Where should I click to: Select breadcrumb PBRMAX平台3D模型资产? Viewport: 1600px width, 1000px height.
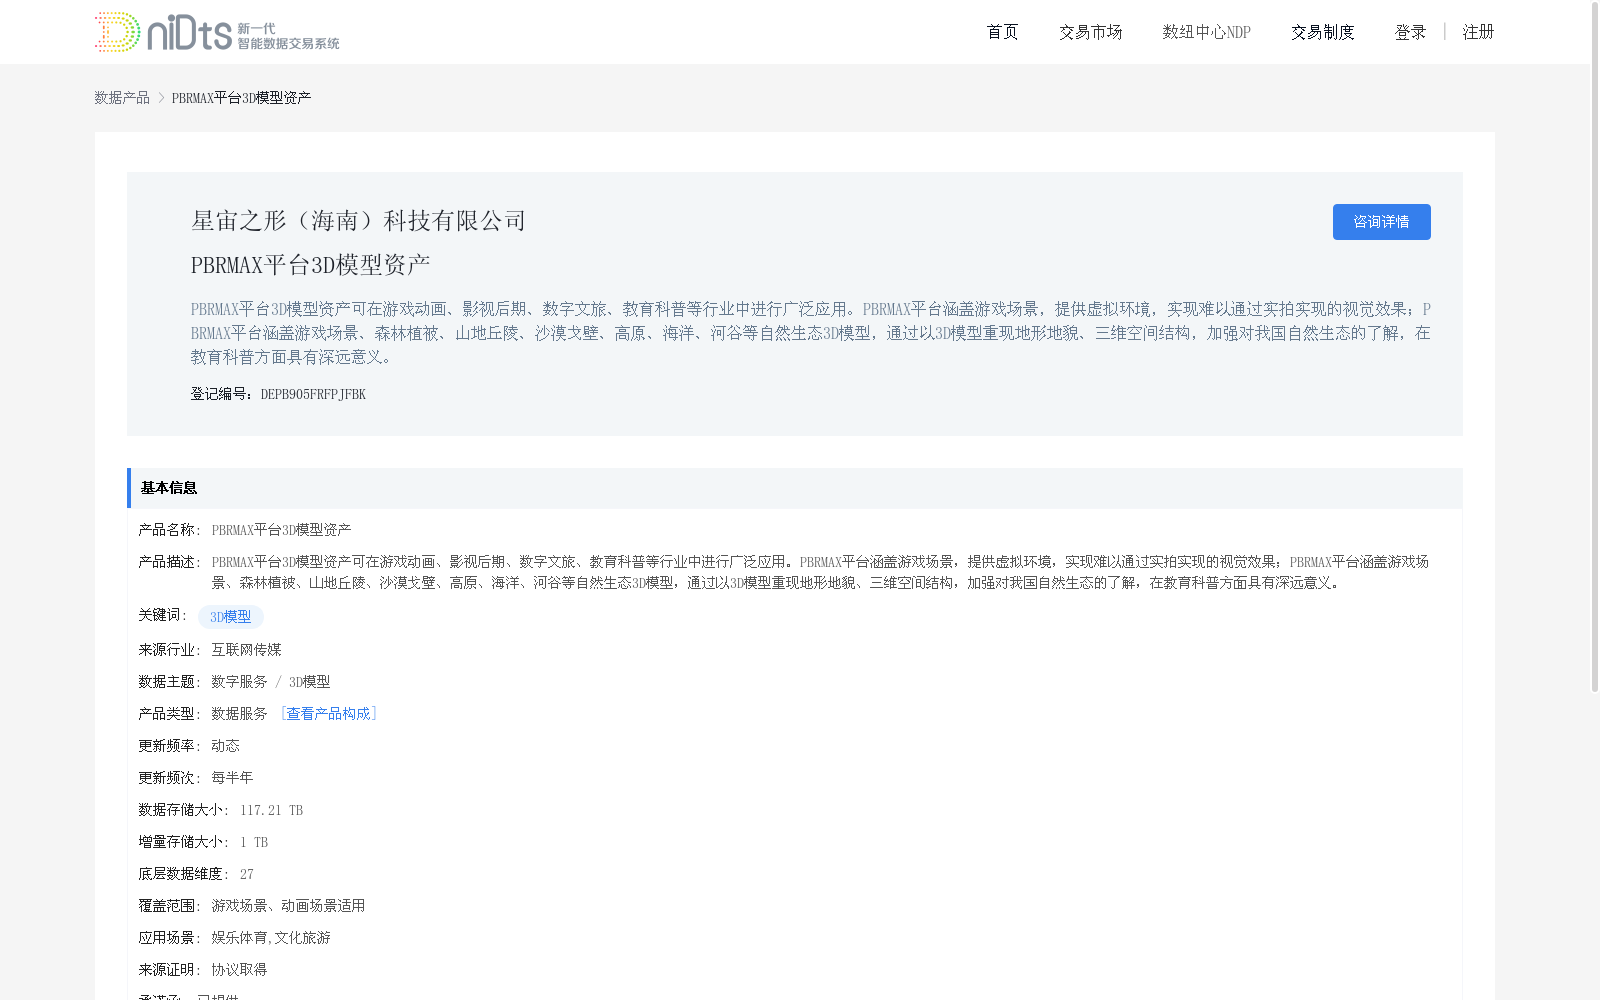click(241, 98)
